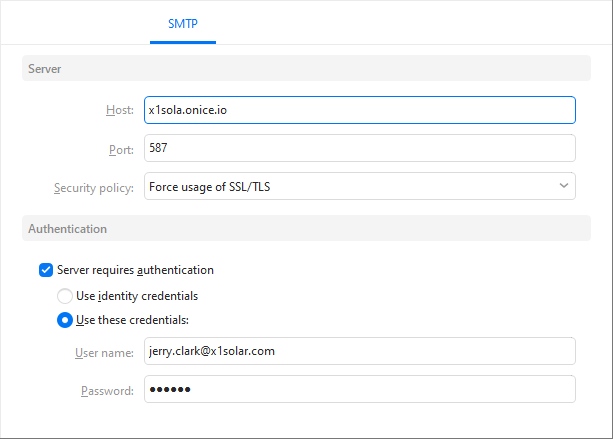Switch to the SMTP tab
This screenshot has height=439, width=613.
click(183, 24)
